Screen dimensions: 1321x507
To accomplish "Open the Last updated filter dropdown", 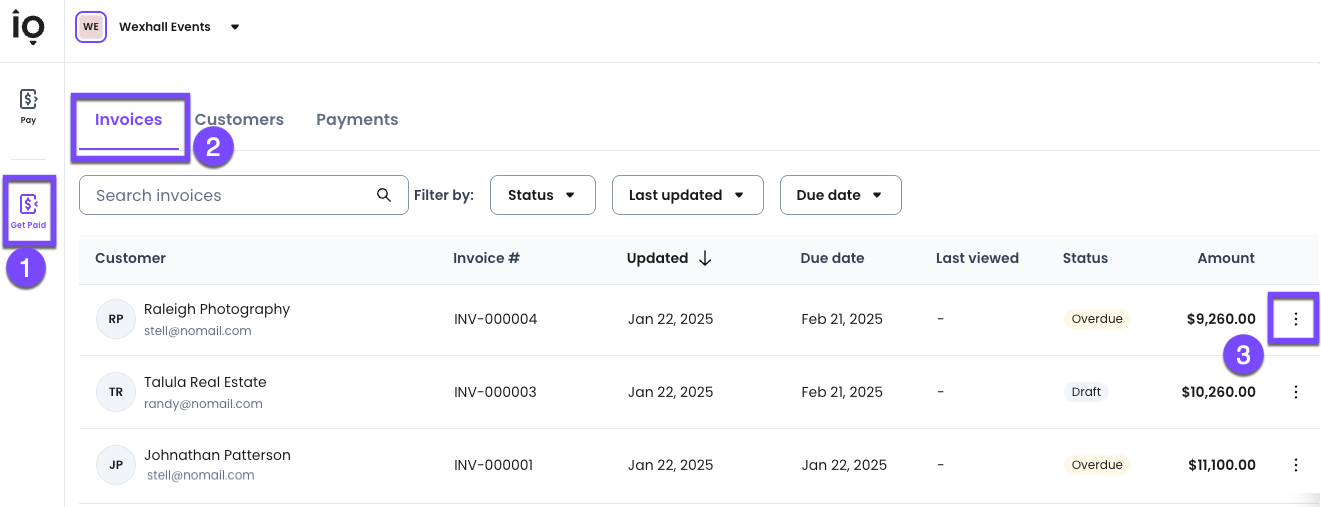I will (x=687, y=195).
